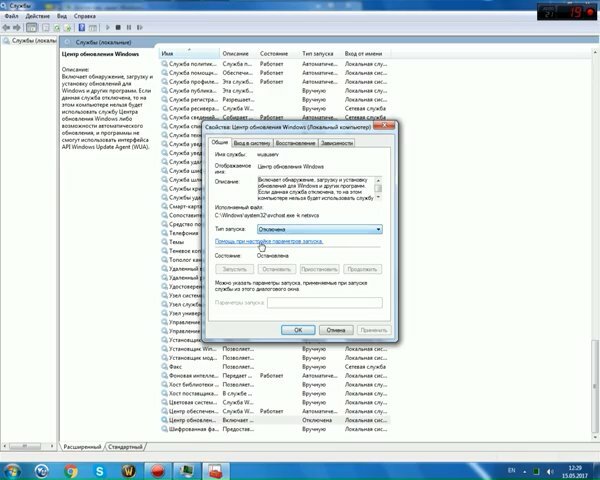
Task: Select Служба ресивера service row
Action: point(274,108)
